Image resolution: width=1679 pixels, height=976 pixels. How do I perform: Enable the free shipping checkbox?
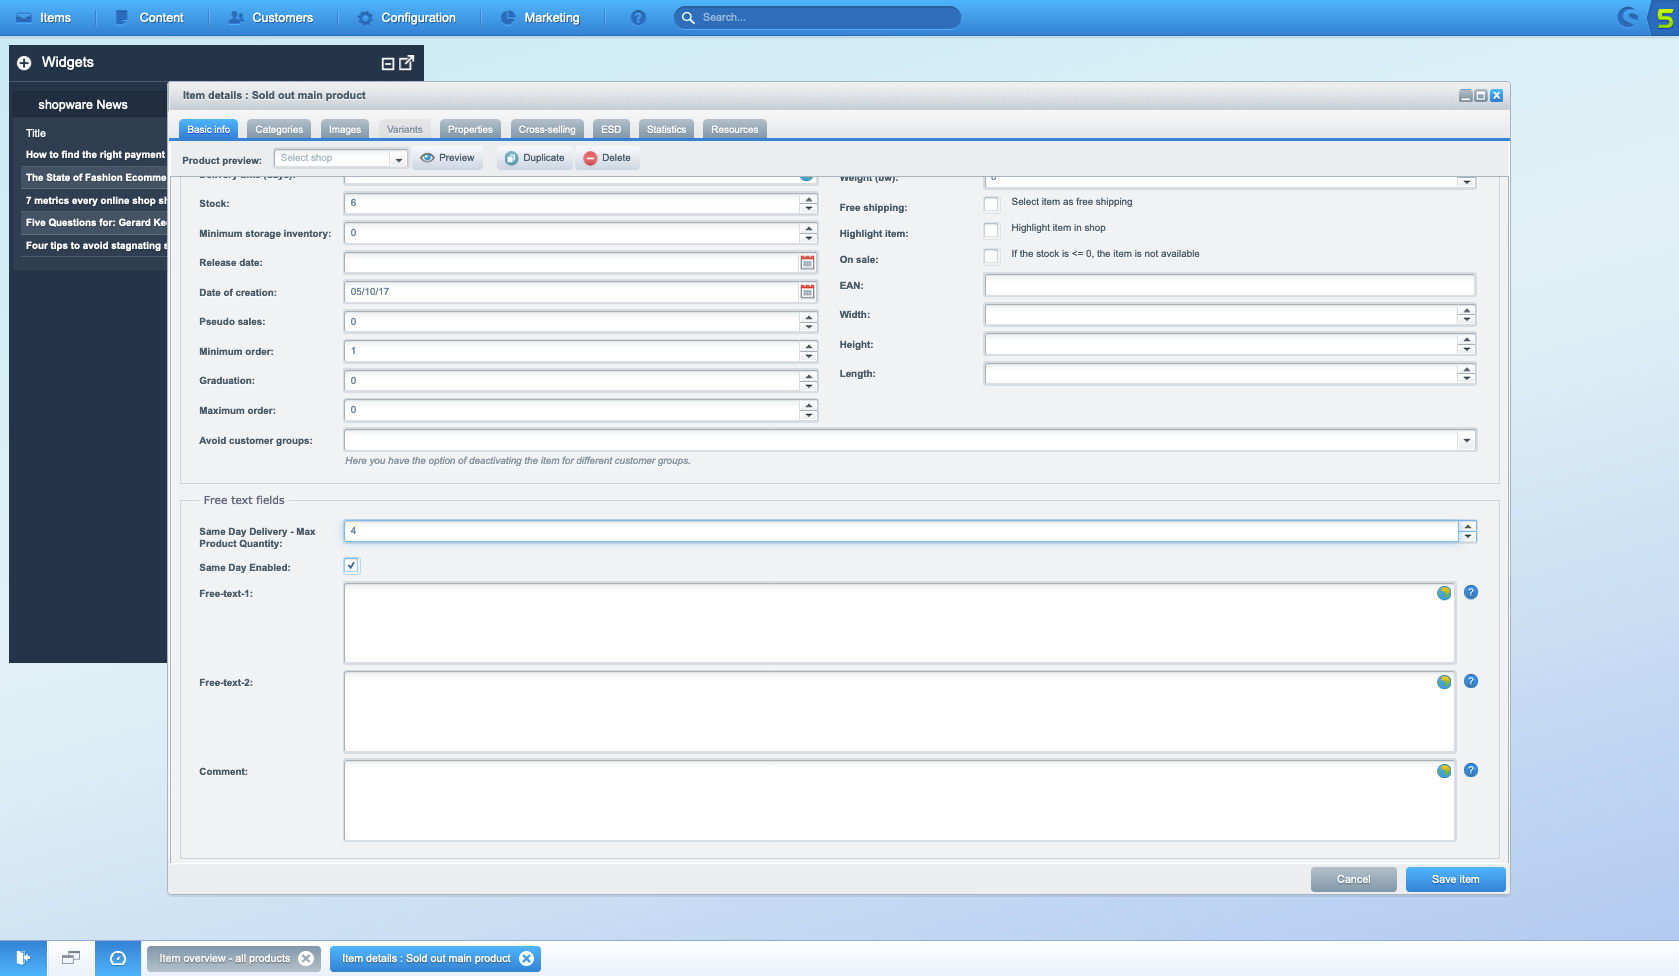coord(991,204)
